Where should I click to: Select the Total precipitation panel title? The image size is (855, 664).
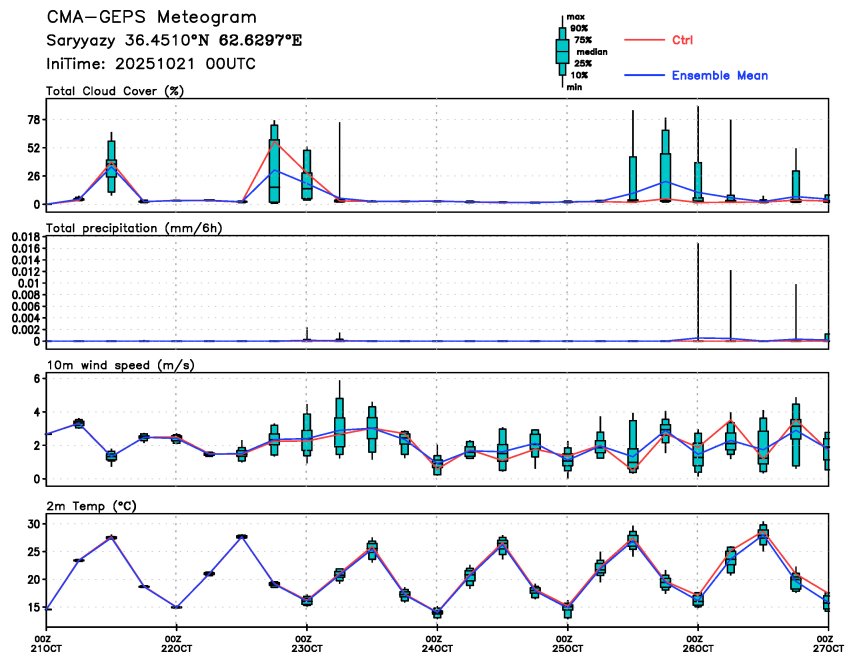coord(134,228)
